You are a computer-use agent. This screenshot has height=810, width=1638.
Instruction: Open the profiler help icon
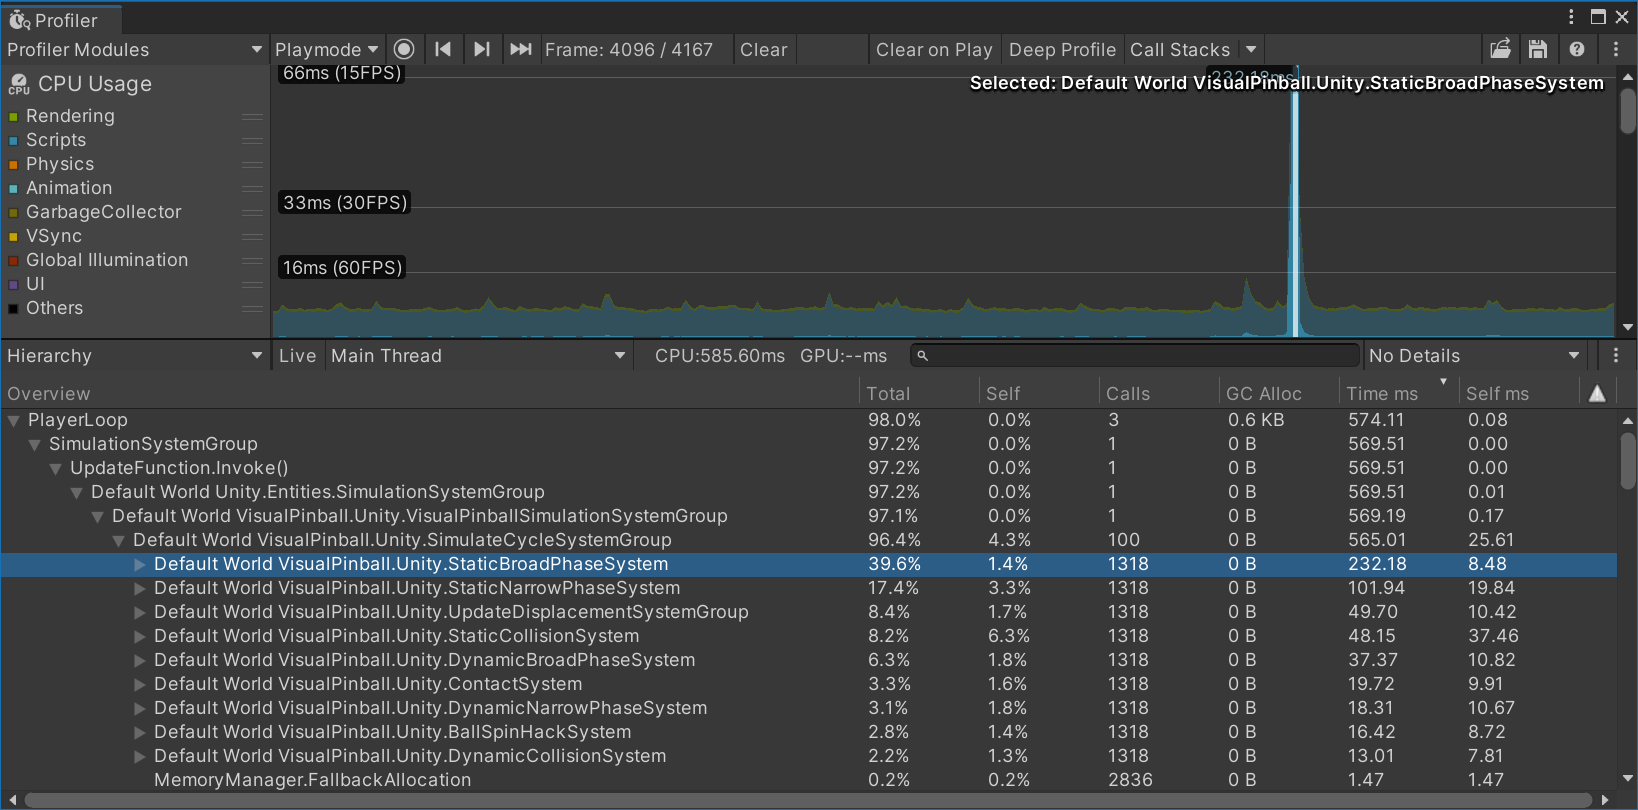1577,49
